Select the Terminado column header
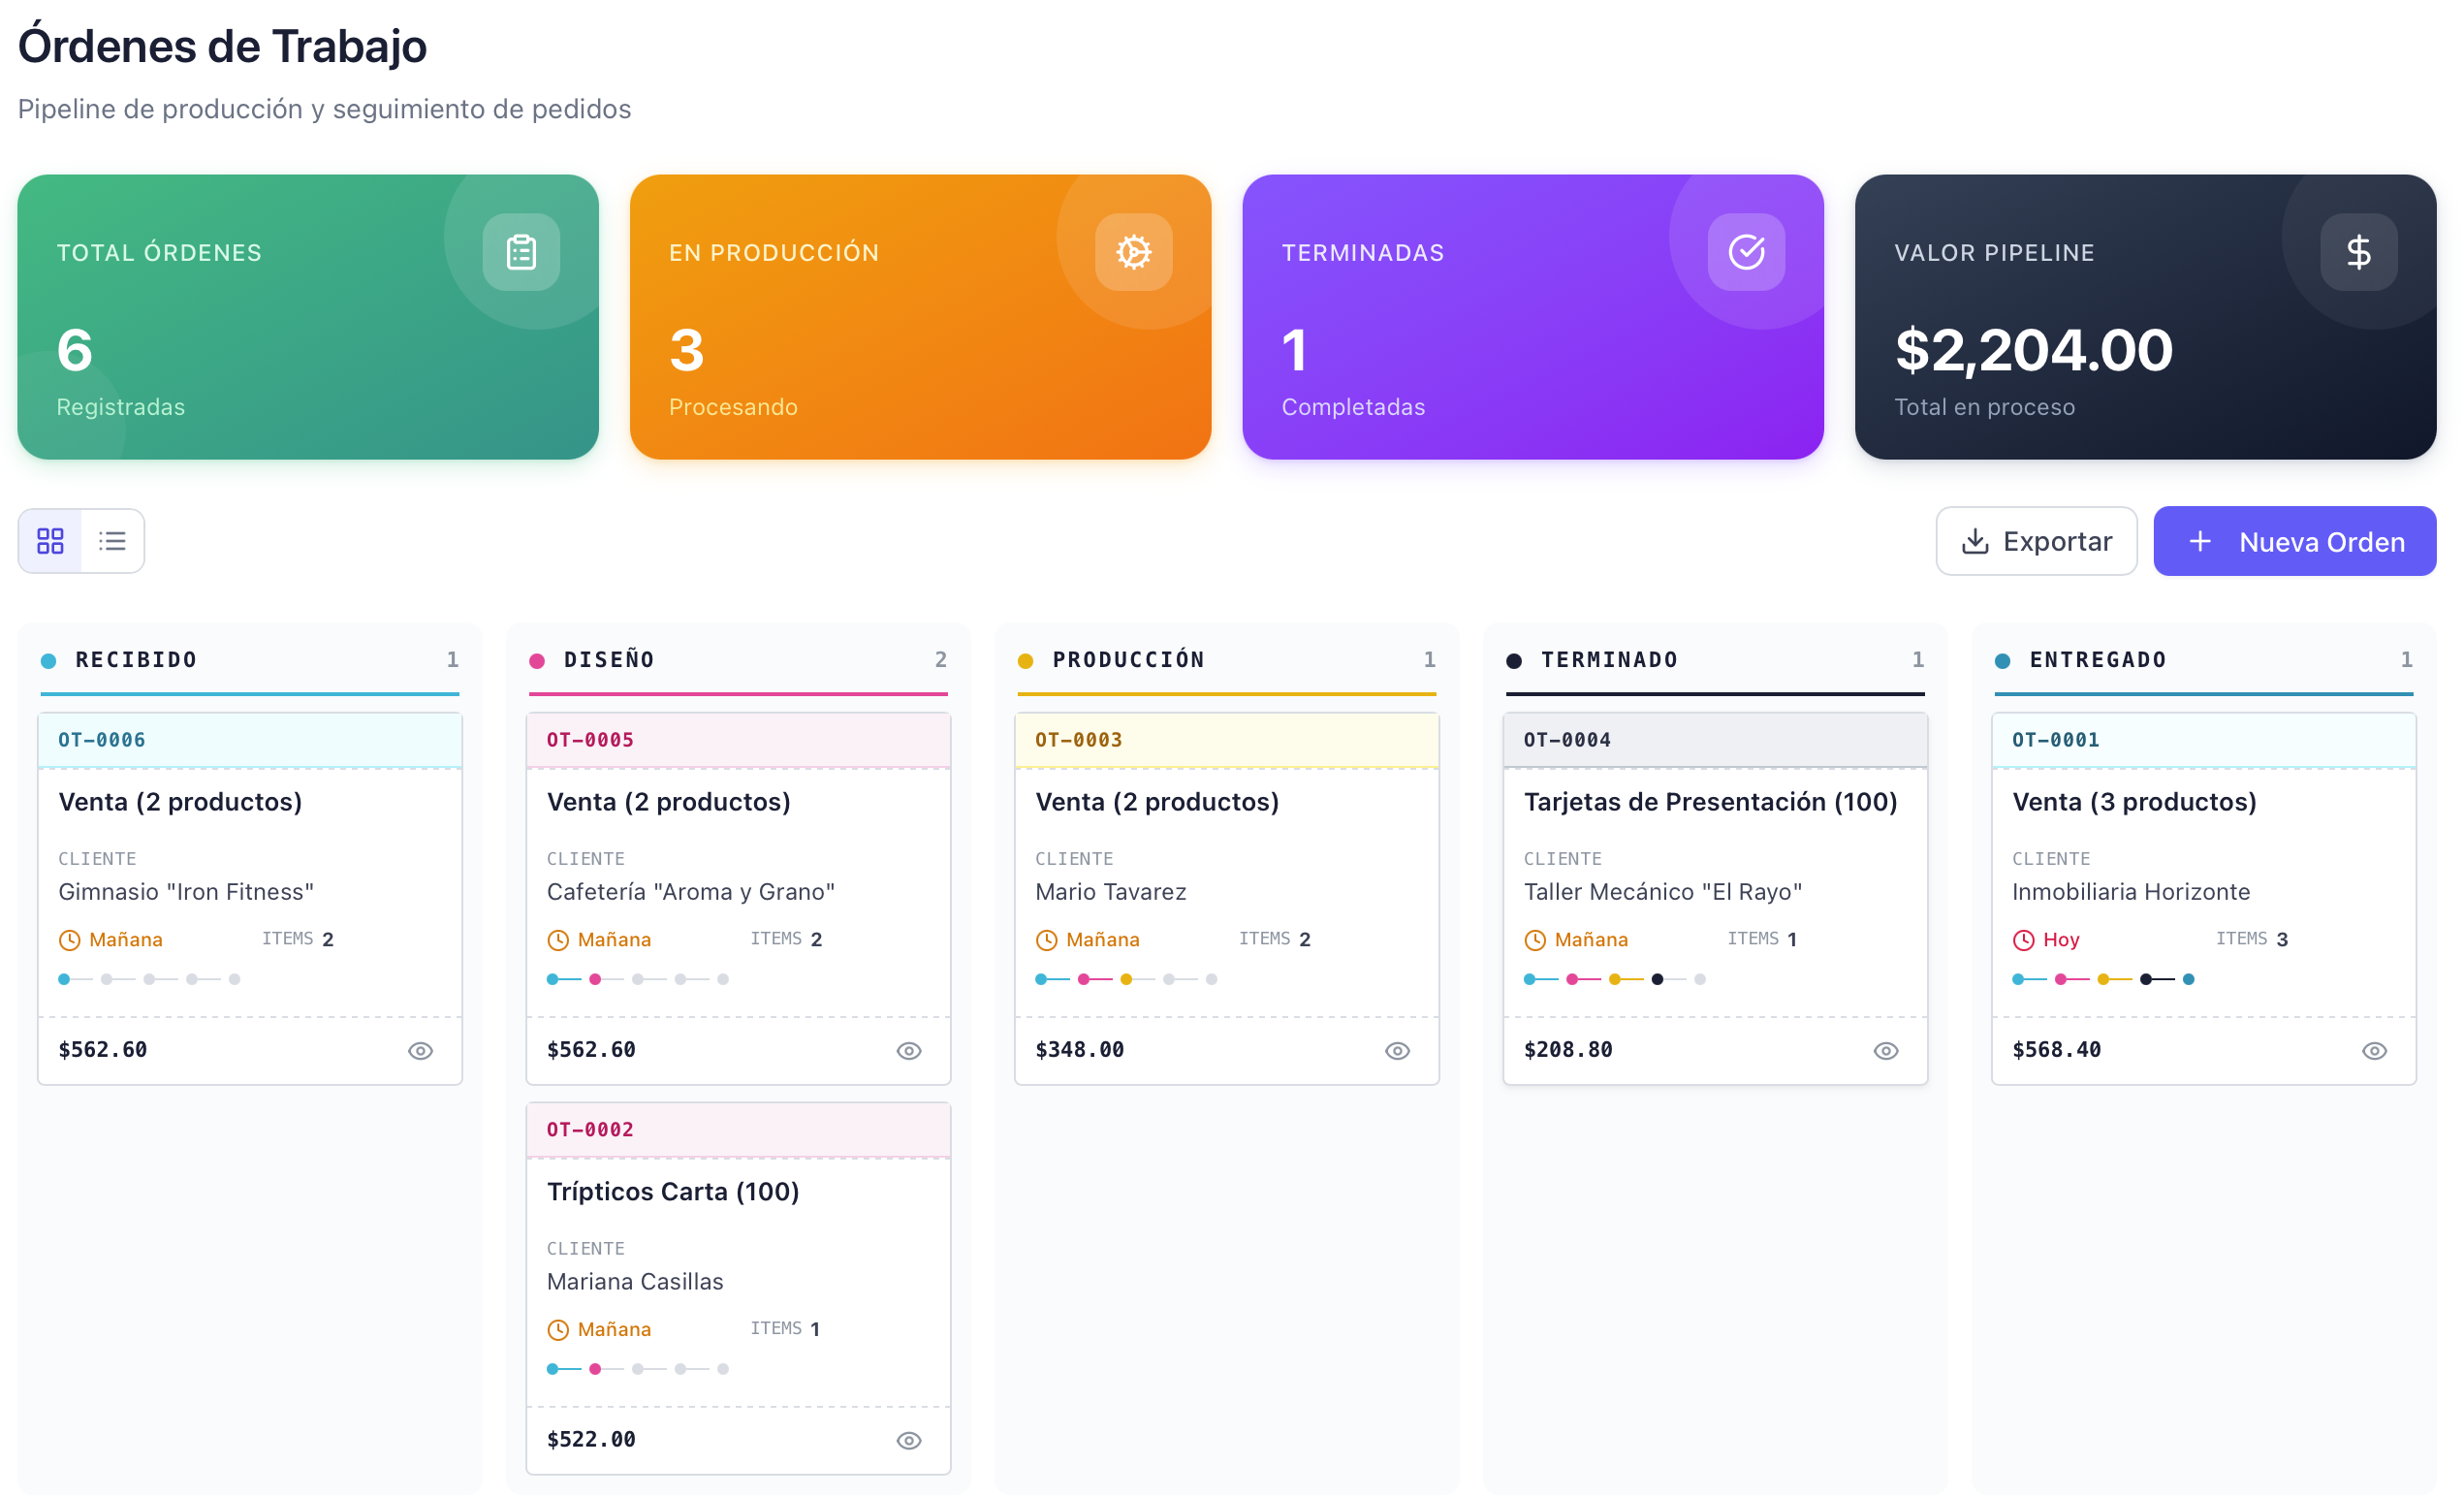 (x=1608, y=659)
